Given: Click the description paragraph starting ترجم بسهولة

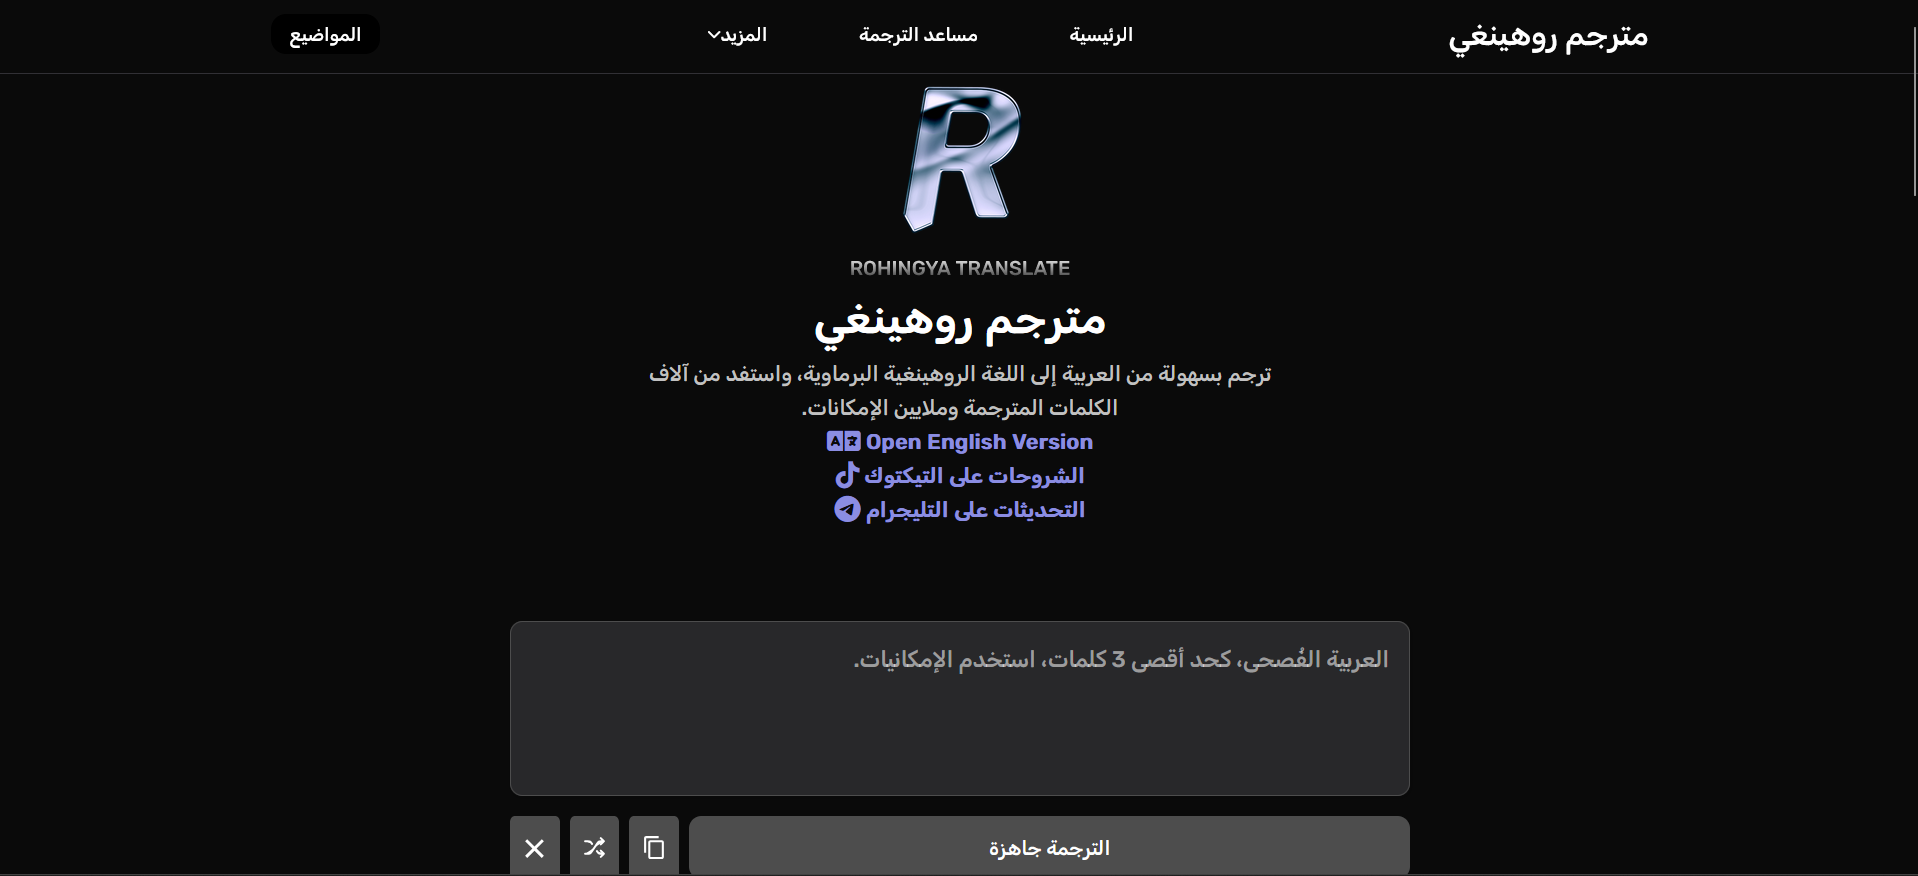Looking at the screenshot, I should click(960, 390).
